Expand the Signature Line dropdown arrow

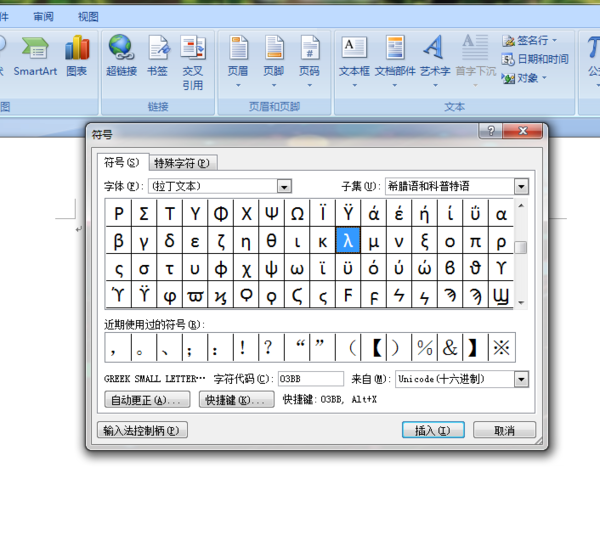554,40
